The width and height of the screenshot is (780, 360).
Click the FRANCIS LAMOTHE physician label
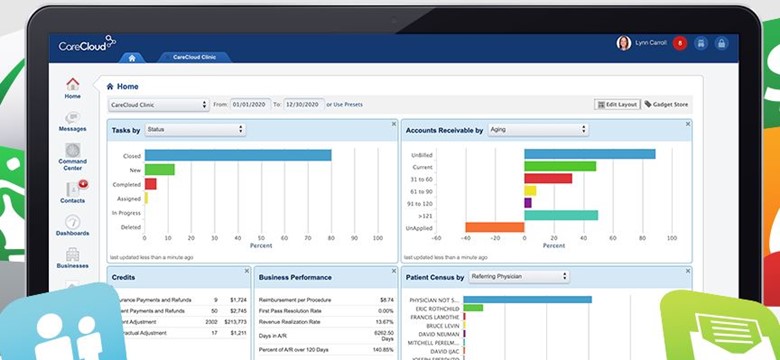(436, 317)
